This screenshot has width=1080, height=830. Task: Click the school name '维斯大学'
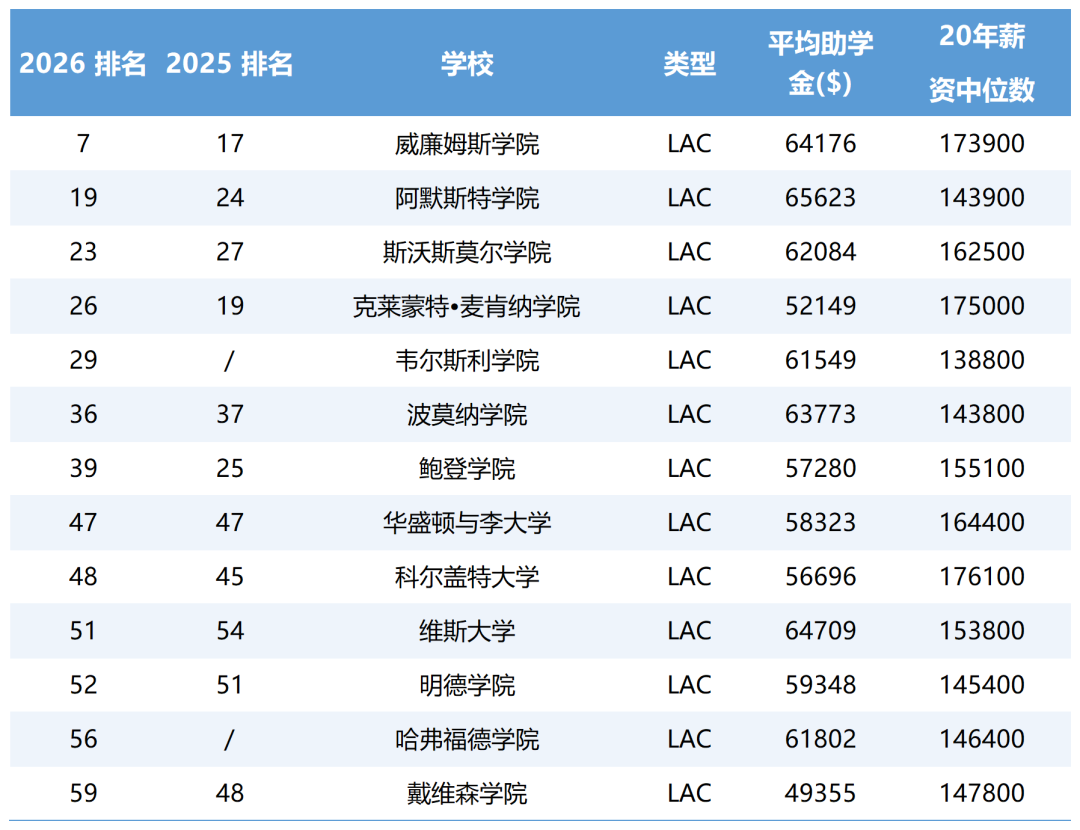click(x=467, y=631)
